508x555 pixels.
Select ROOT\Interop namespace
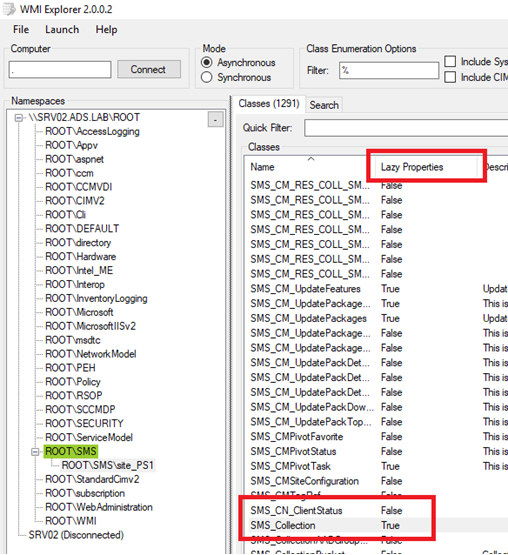(x=75, y=285)
